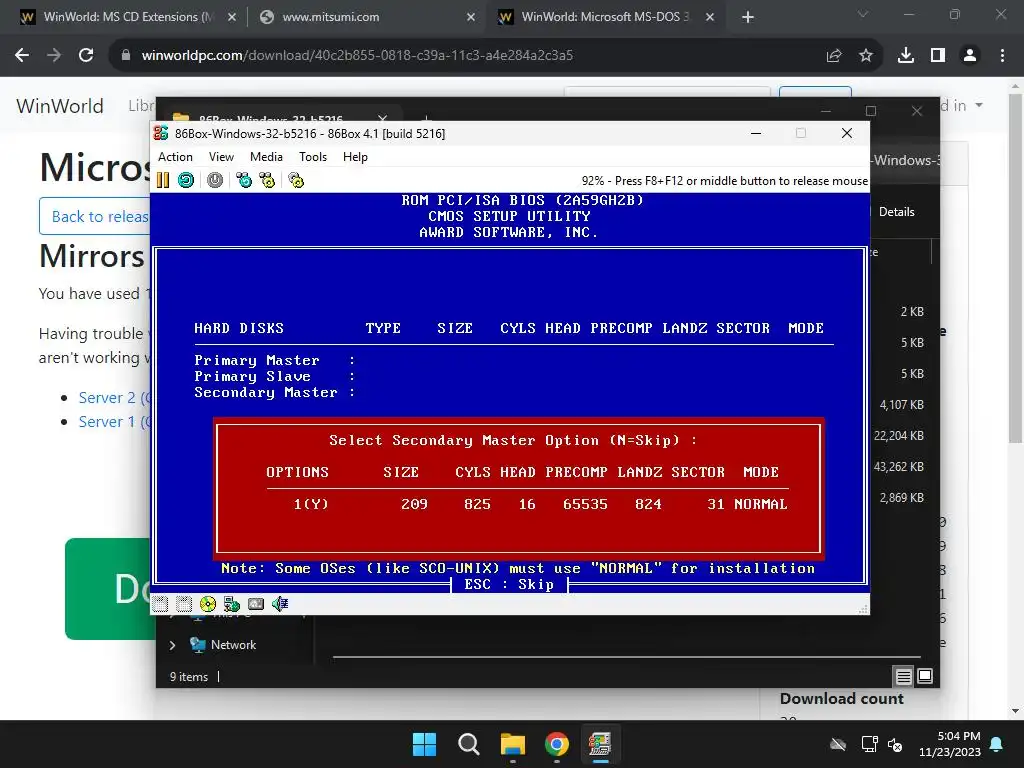Go back in Chrome history
This screenshot has height=768, width=1024.
22,56
